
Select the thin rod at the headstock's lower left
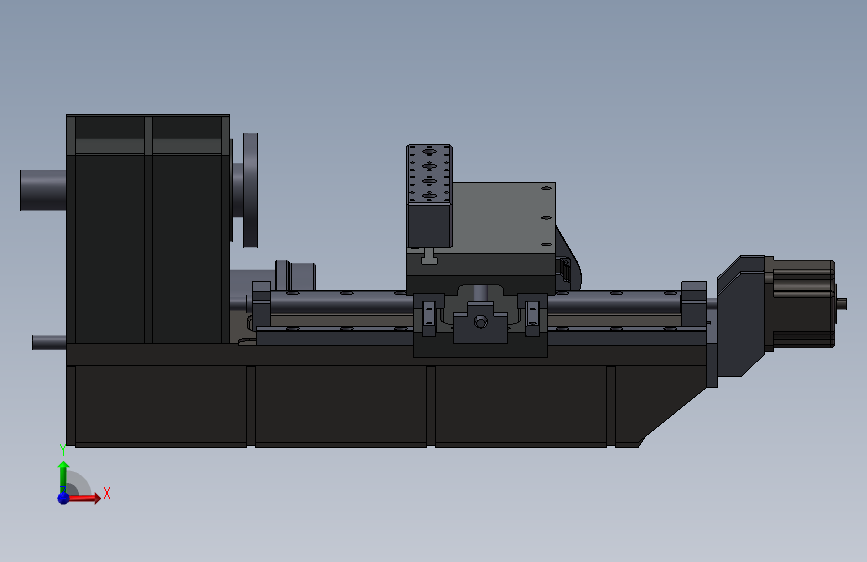49,342
